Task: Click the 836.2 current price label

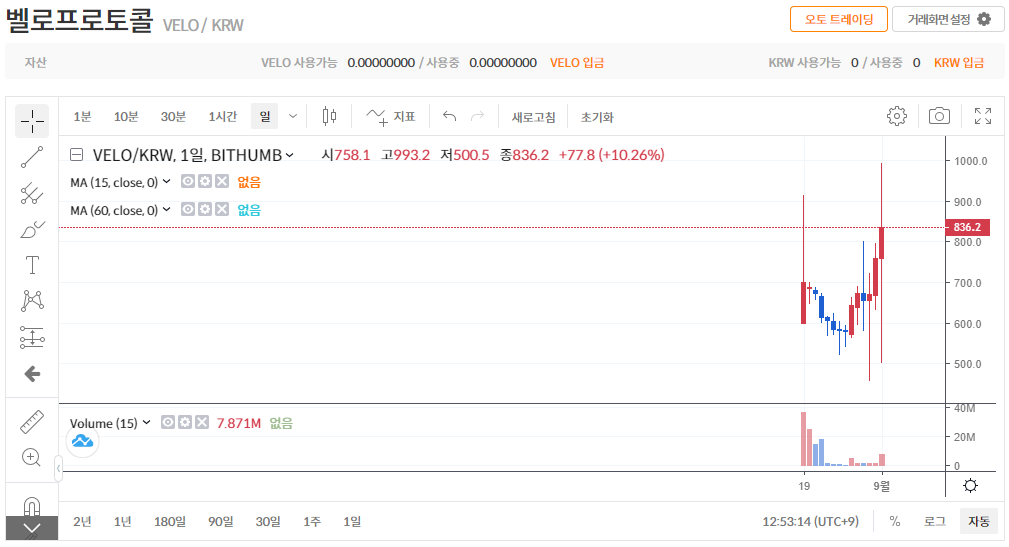Action: (967, 227)
